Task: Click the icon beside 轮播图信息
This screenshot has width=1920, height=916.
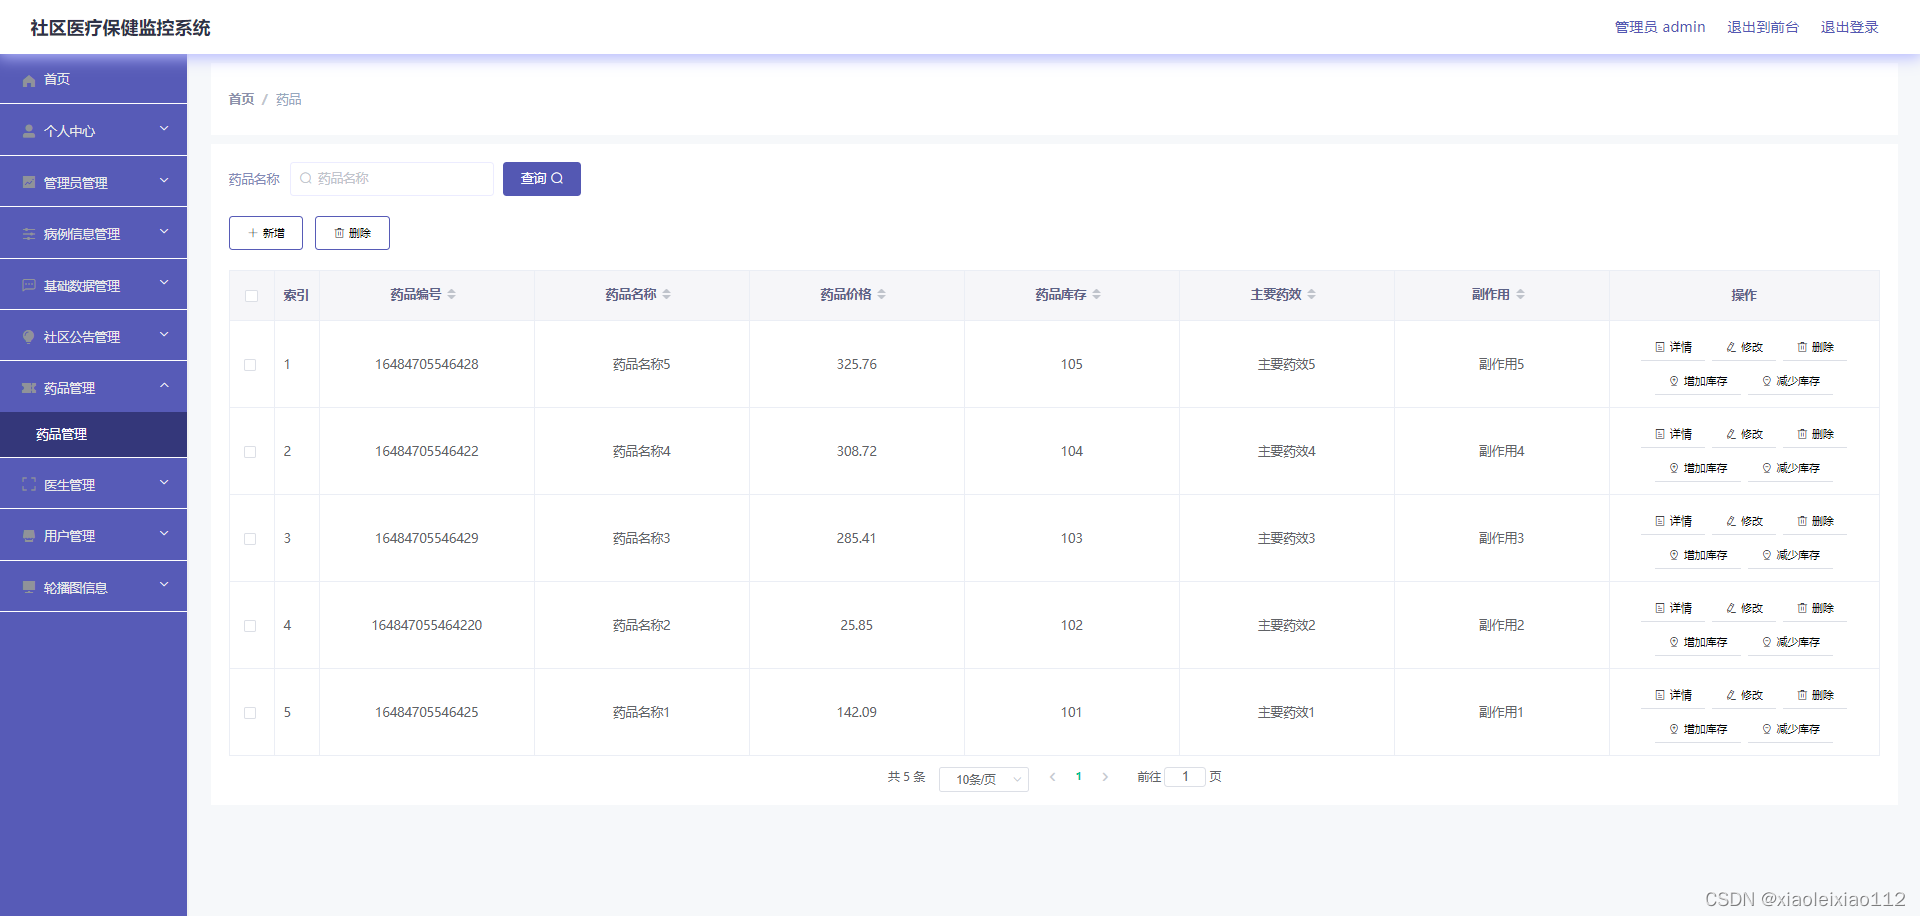Action: 29,587
